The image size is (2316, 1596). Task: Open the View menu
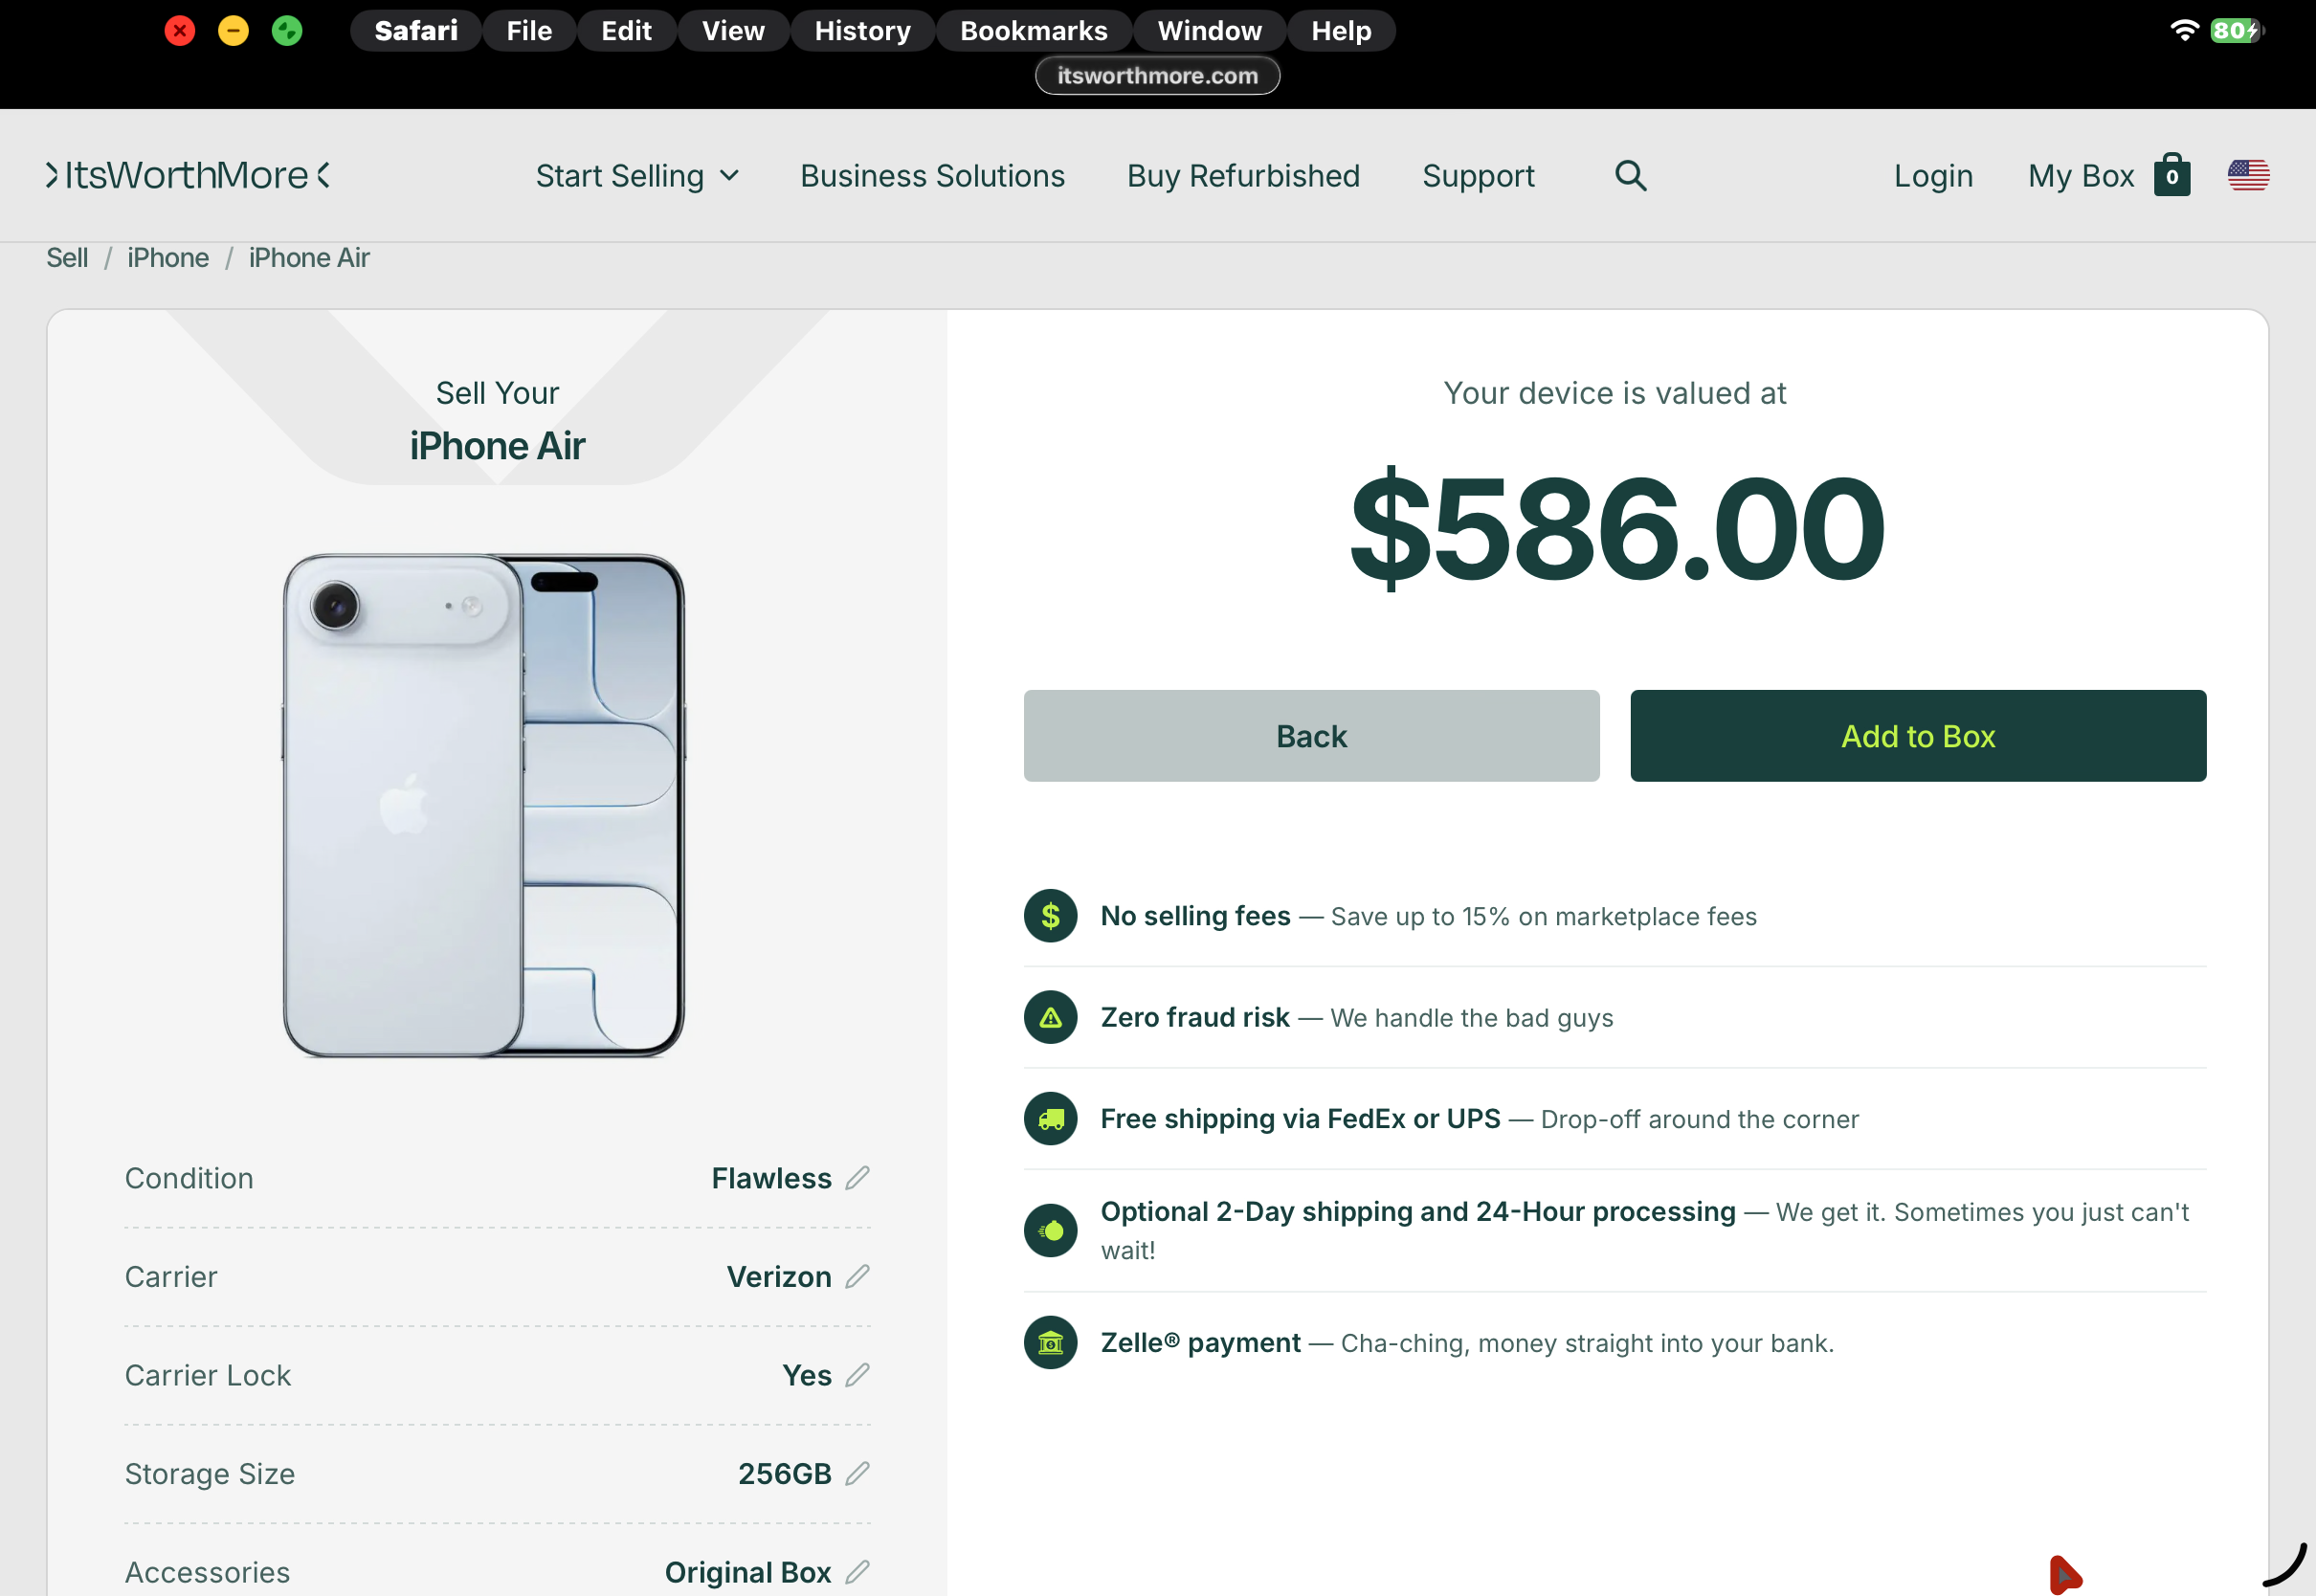coord(733,30)
